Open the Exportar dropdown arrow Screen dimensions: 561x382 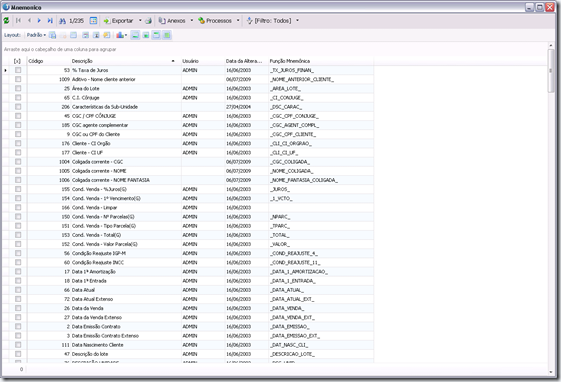[x=140, y=21]
